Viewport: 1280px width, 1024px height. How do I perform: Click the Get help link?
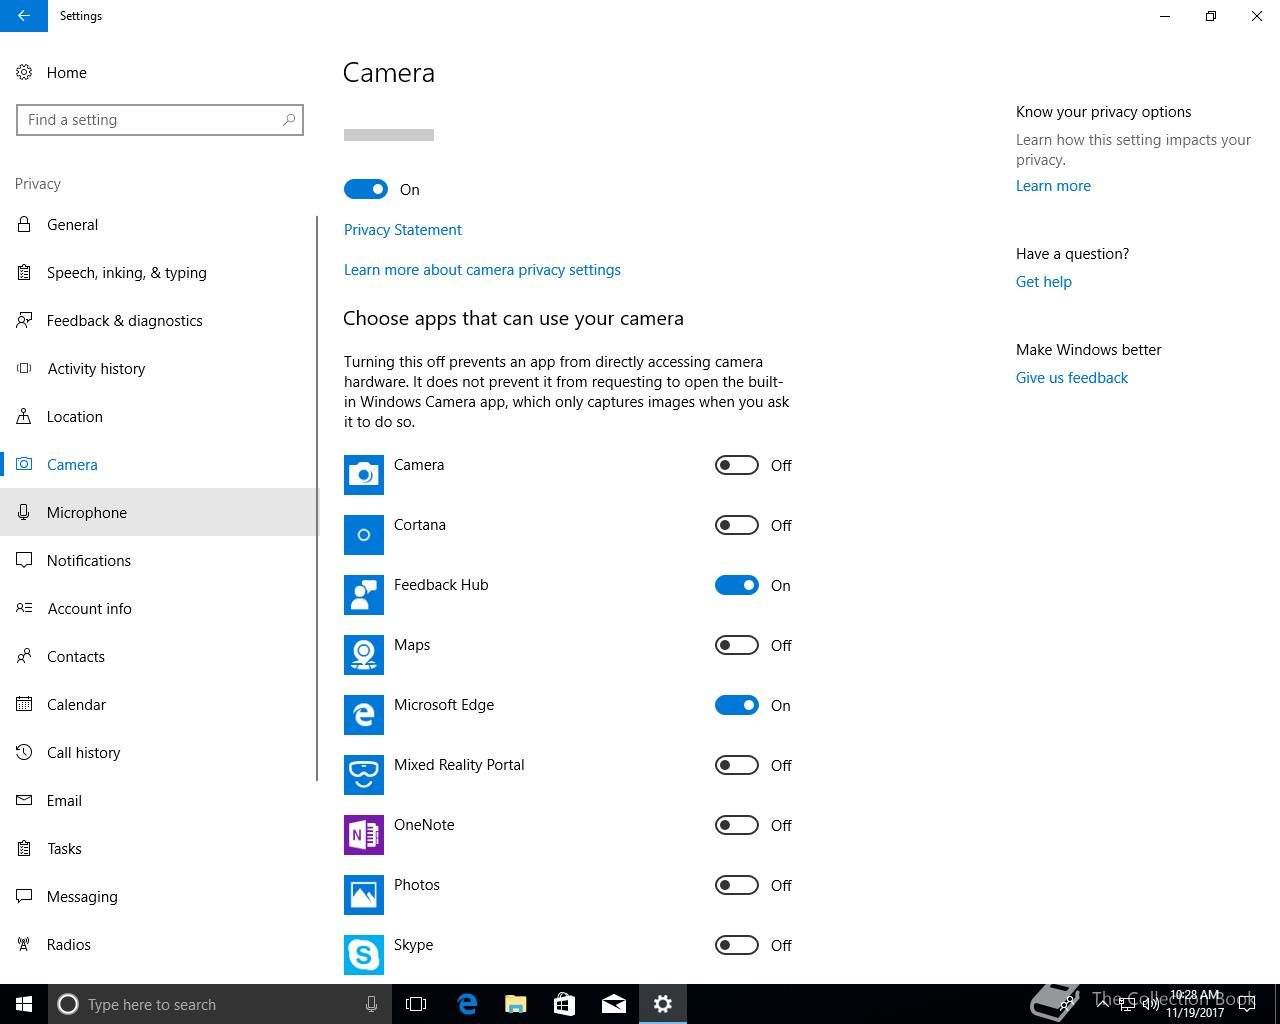tap(1043, 281)
